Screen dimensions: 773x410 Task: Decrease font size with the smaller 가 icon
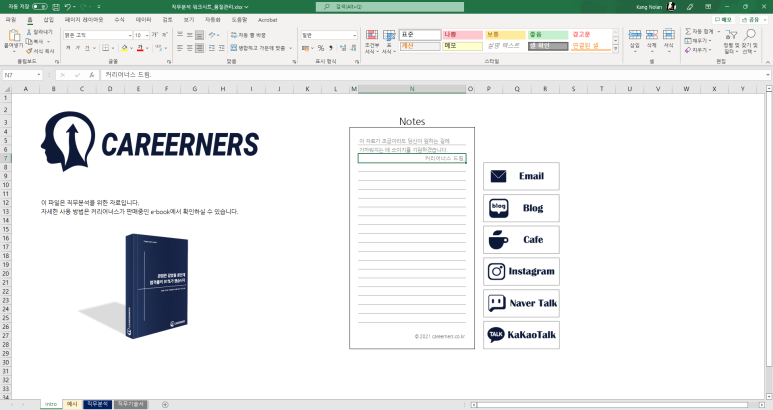click(x=164, y=35)
